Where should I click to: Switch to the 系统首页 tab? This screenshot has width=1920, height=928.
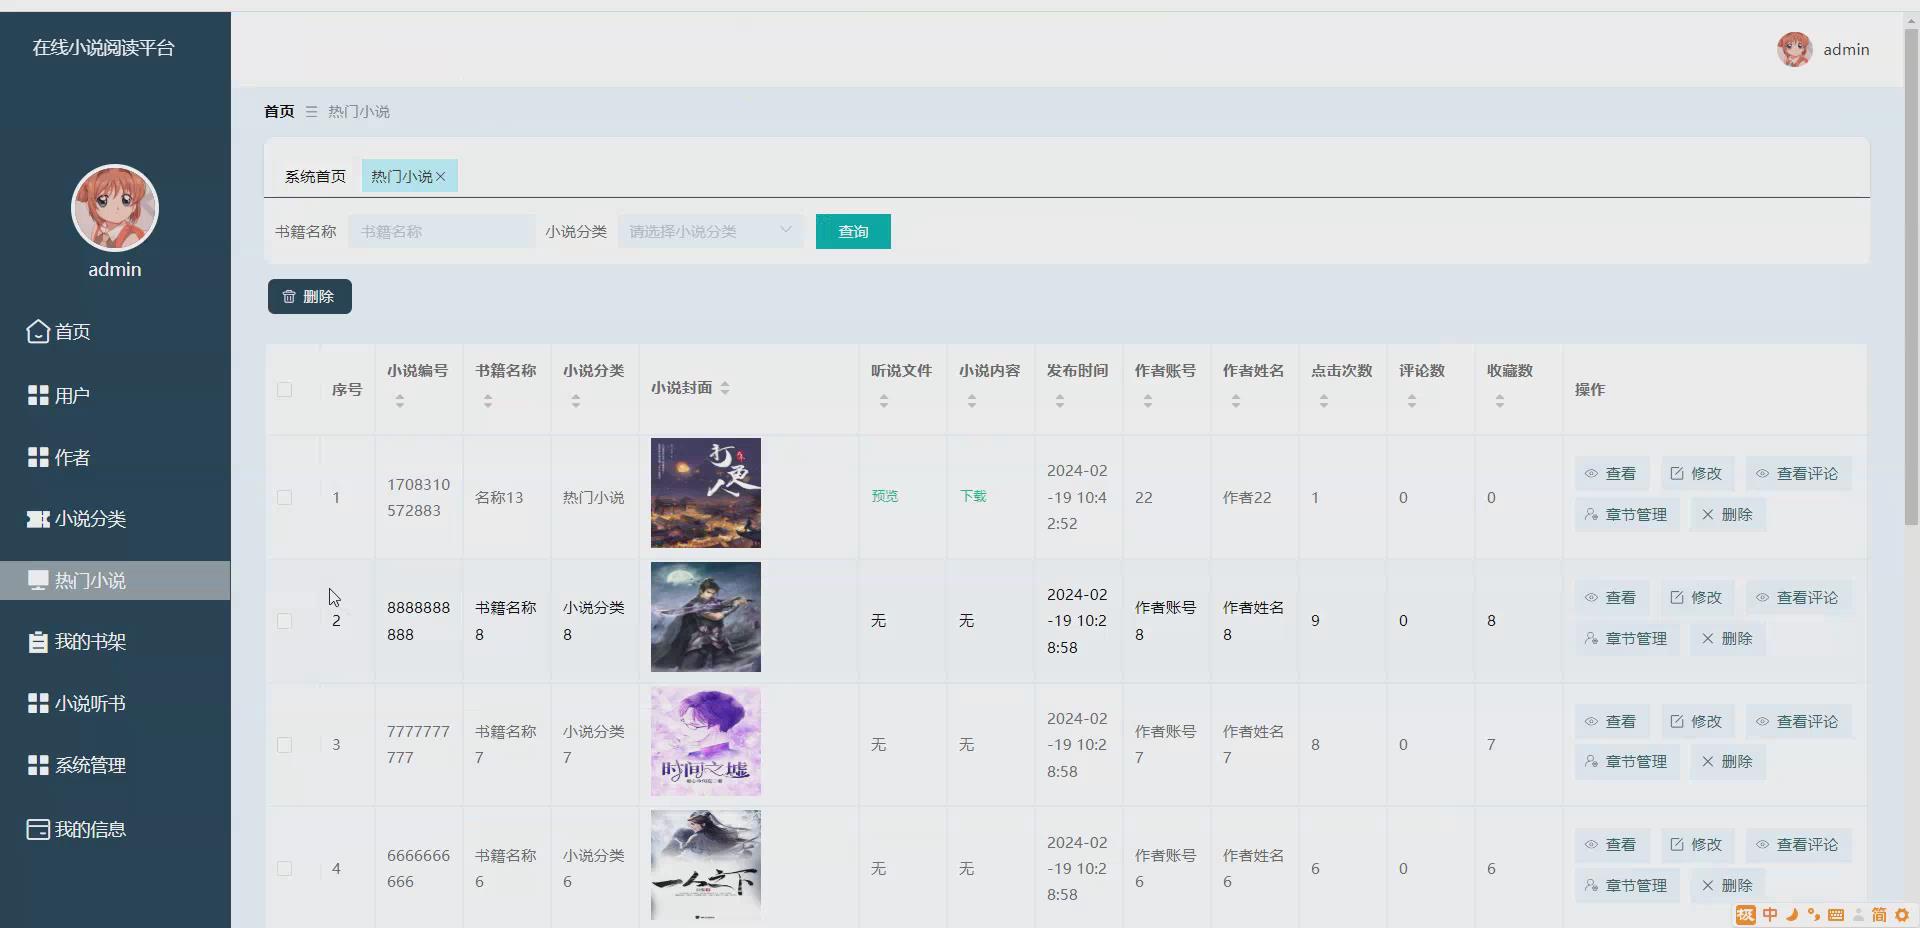point(314,175)
